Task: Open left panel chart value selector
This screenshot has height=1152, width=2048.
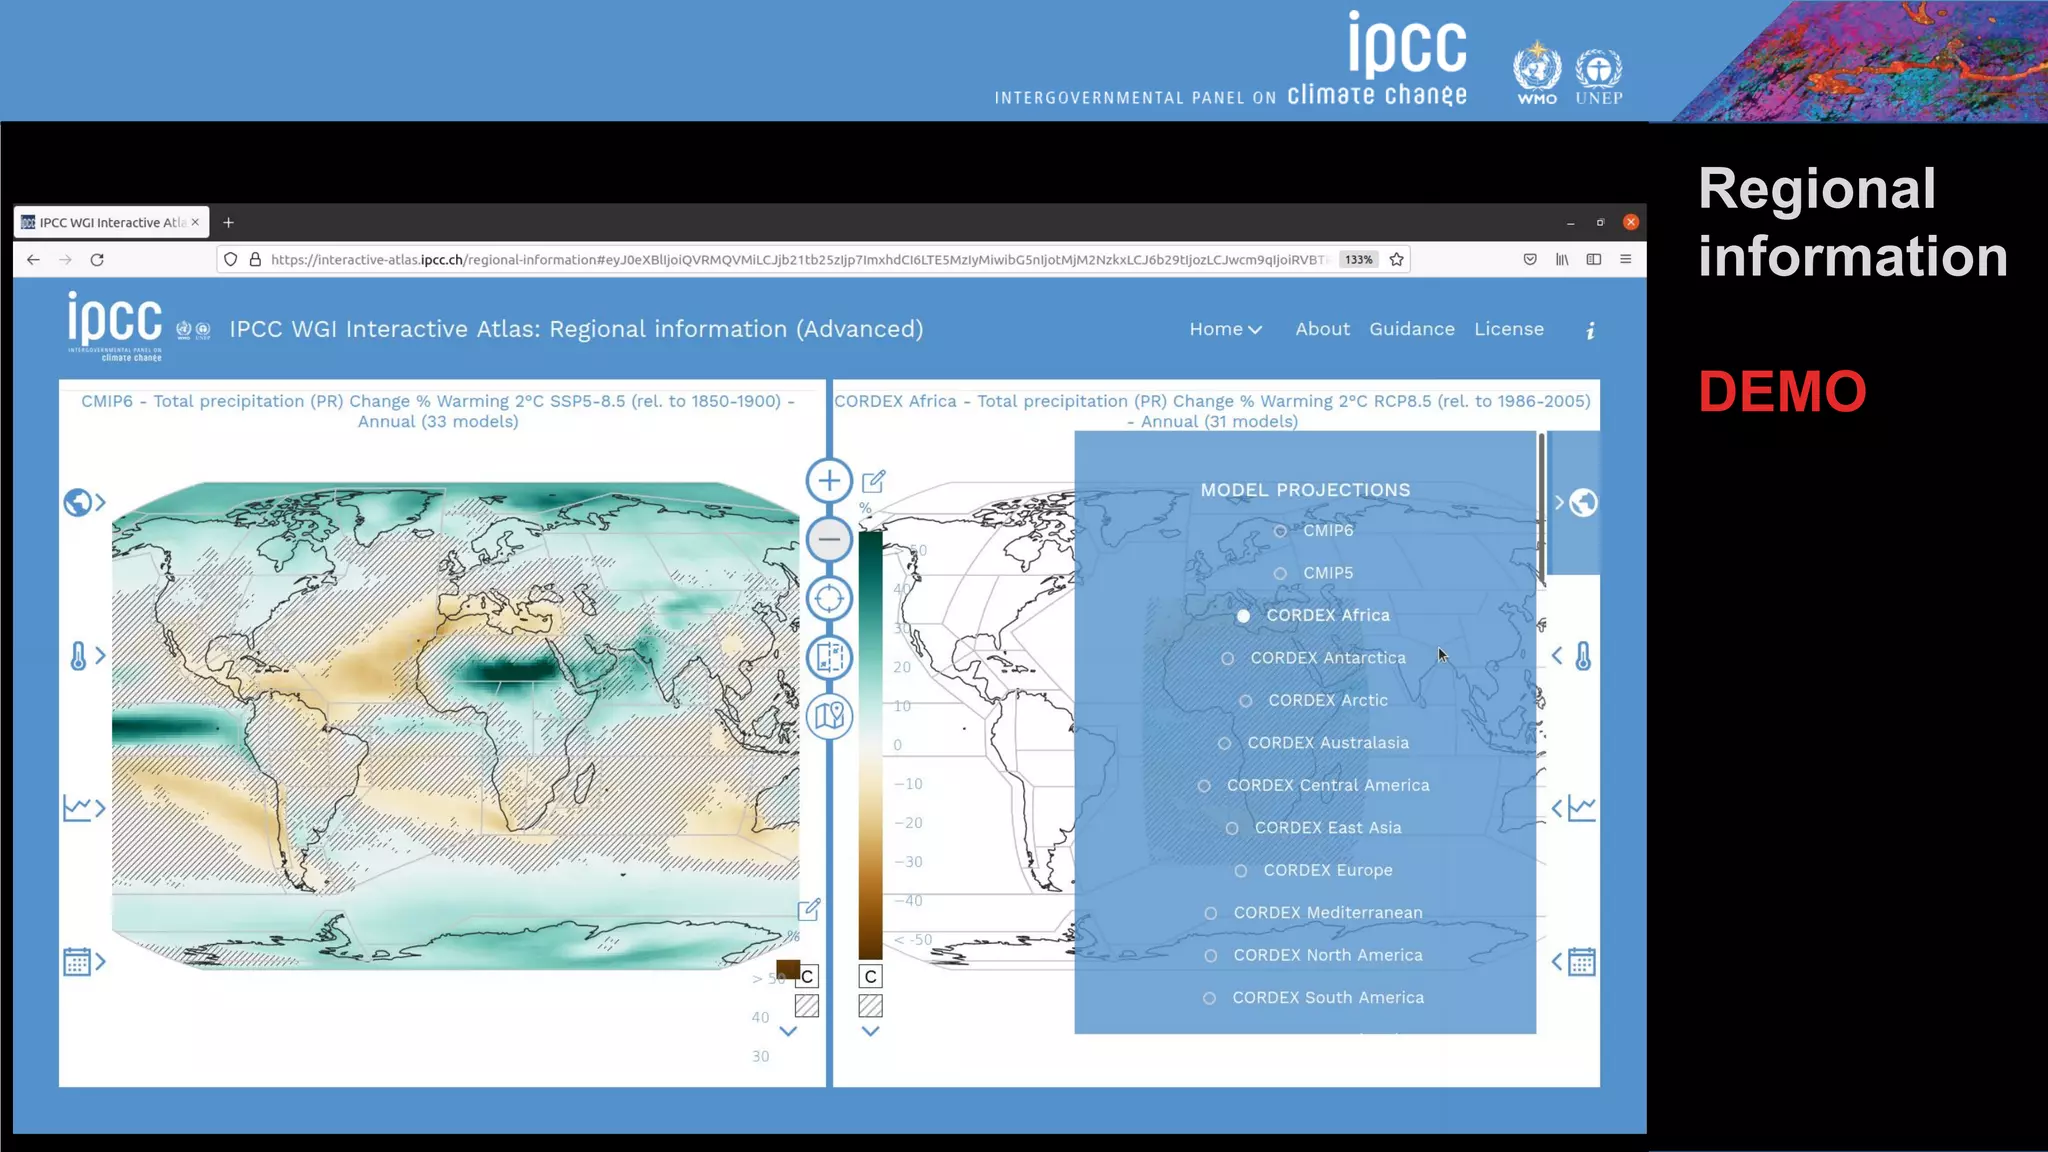Action: pyautogui.click(x=84, y=808)
